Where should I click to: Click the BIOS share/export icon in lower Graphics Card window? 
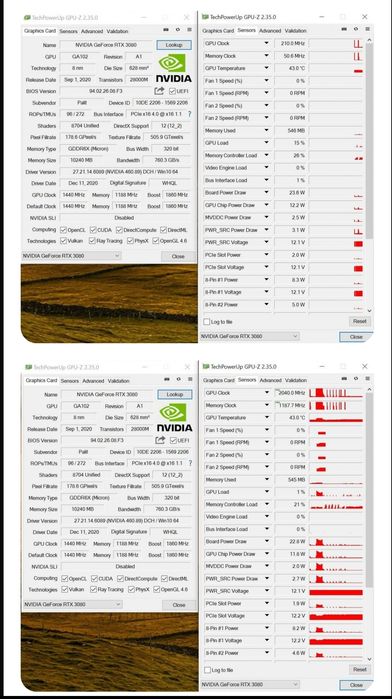click(x=160, y=440)
